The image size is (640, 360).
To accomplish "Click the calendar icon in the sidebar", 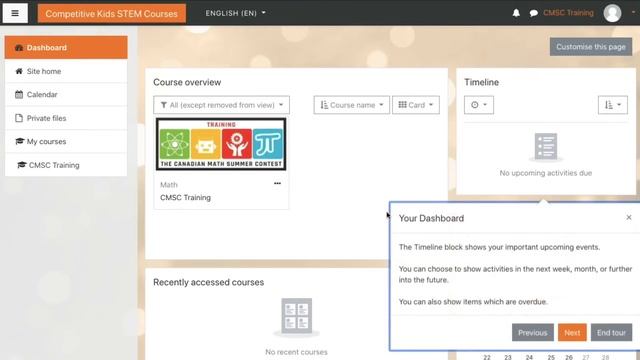I will 19,94.
